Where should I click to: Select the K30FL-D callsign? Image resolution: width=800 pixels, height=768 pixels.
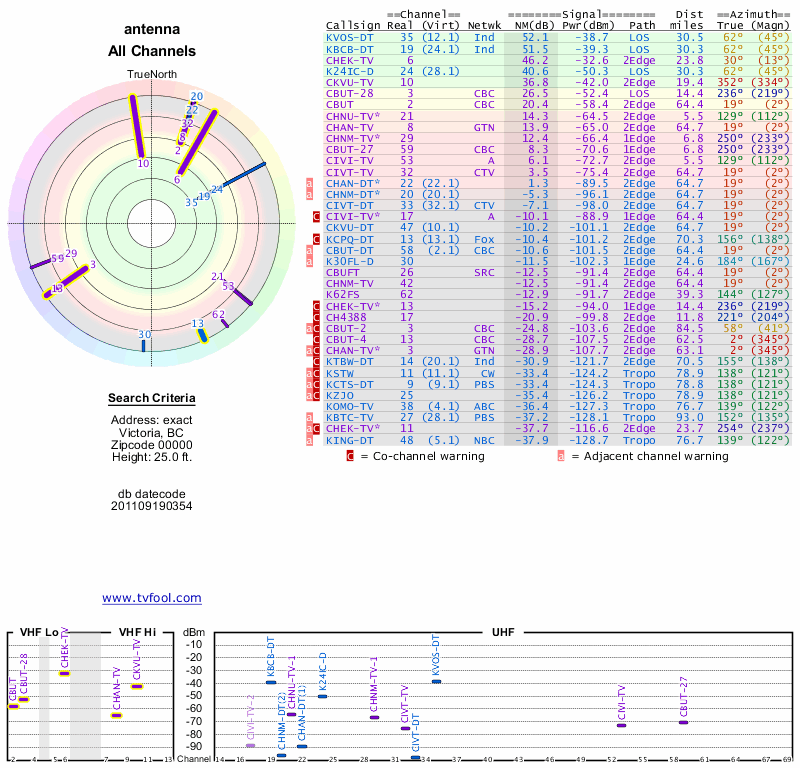pos(350,261)
